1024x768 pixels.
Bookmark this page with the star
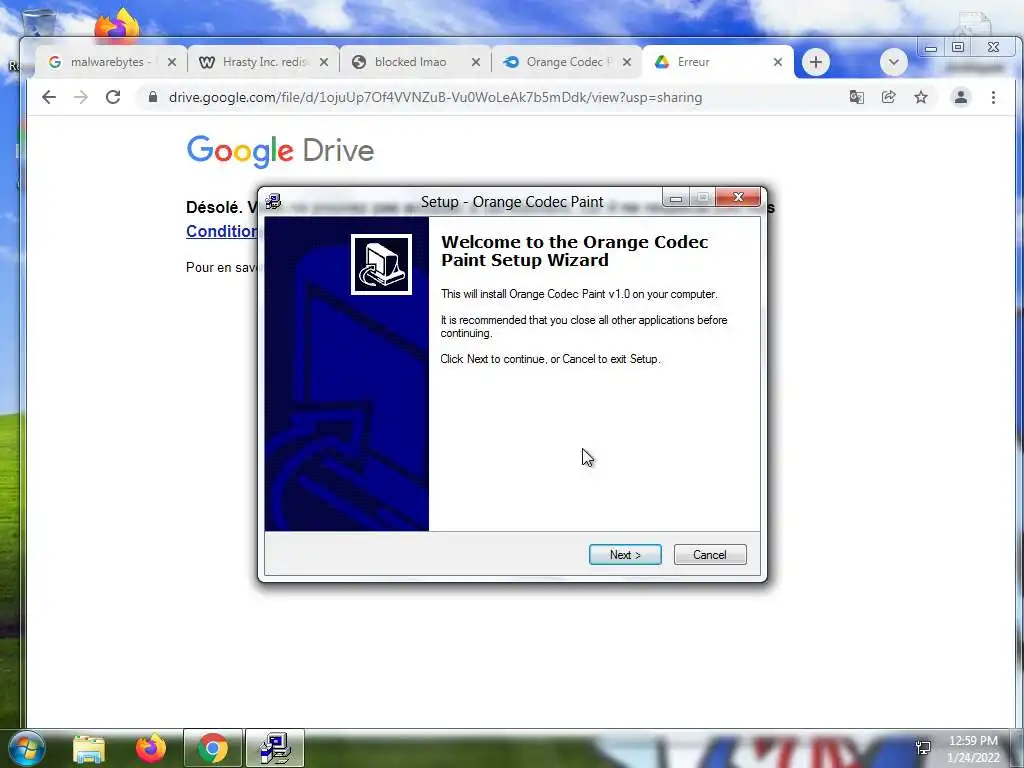coord(921,97)
